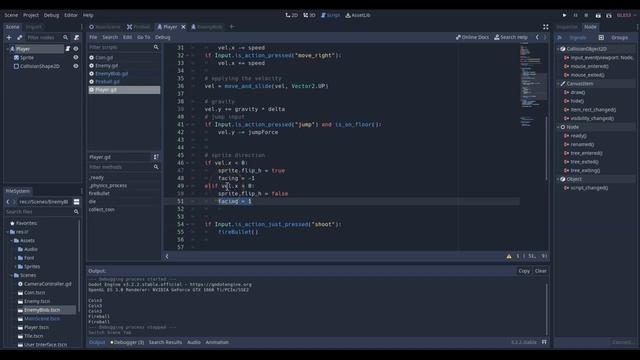This screenshot has width=640, height=360.
Task: Pause the running scene
Action: coord(576,15)
